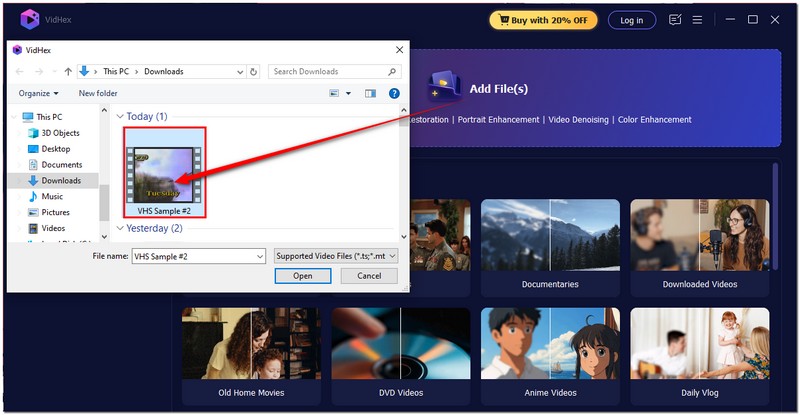The width and height of the screenshot is (800, 415).
Task: Click the refresh button beside address bar
Action: click(x=254, y=71)
